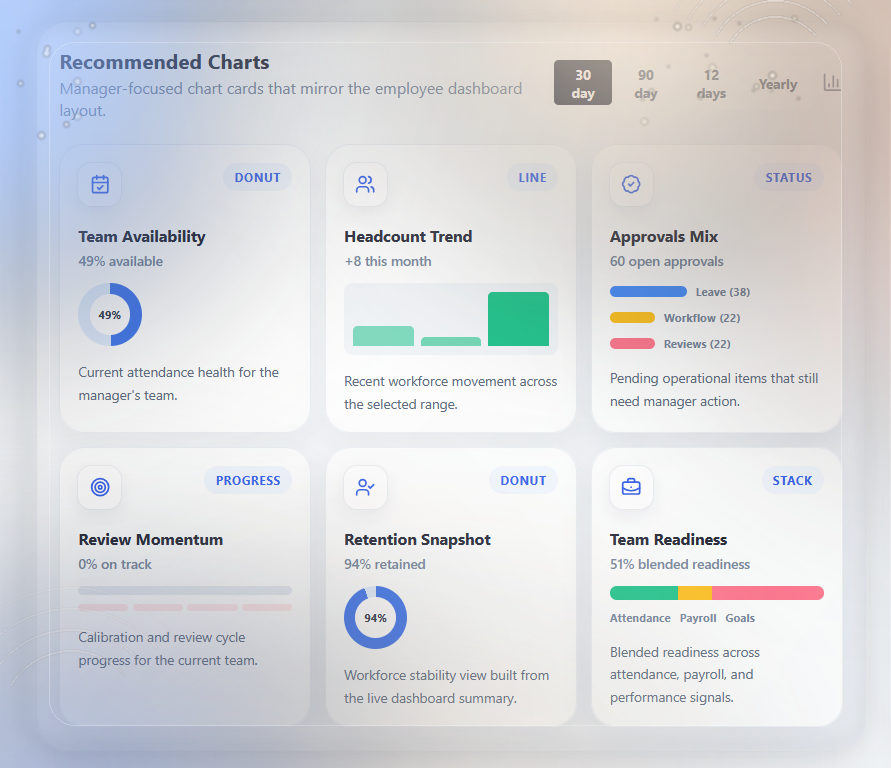Viewport: 891px width, 768px height.
Task: Click the Team Readiness card title
Action: (x=668, y=539)
